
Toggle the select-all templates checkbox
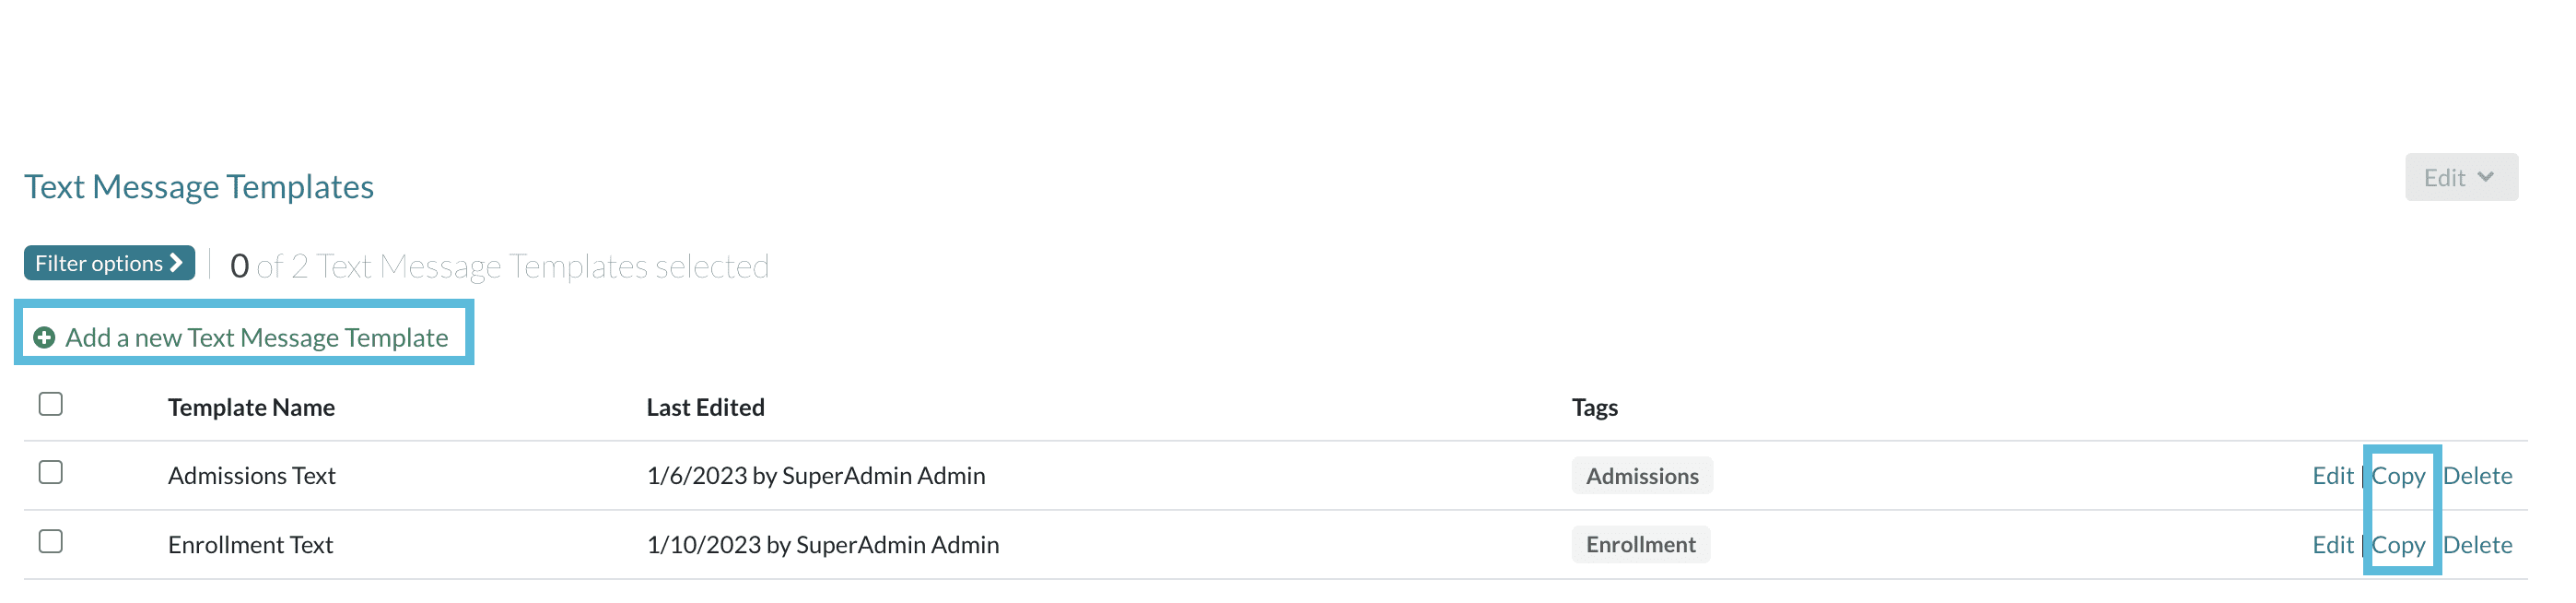[x=51, y=404]
